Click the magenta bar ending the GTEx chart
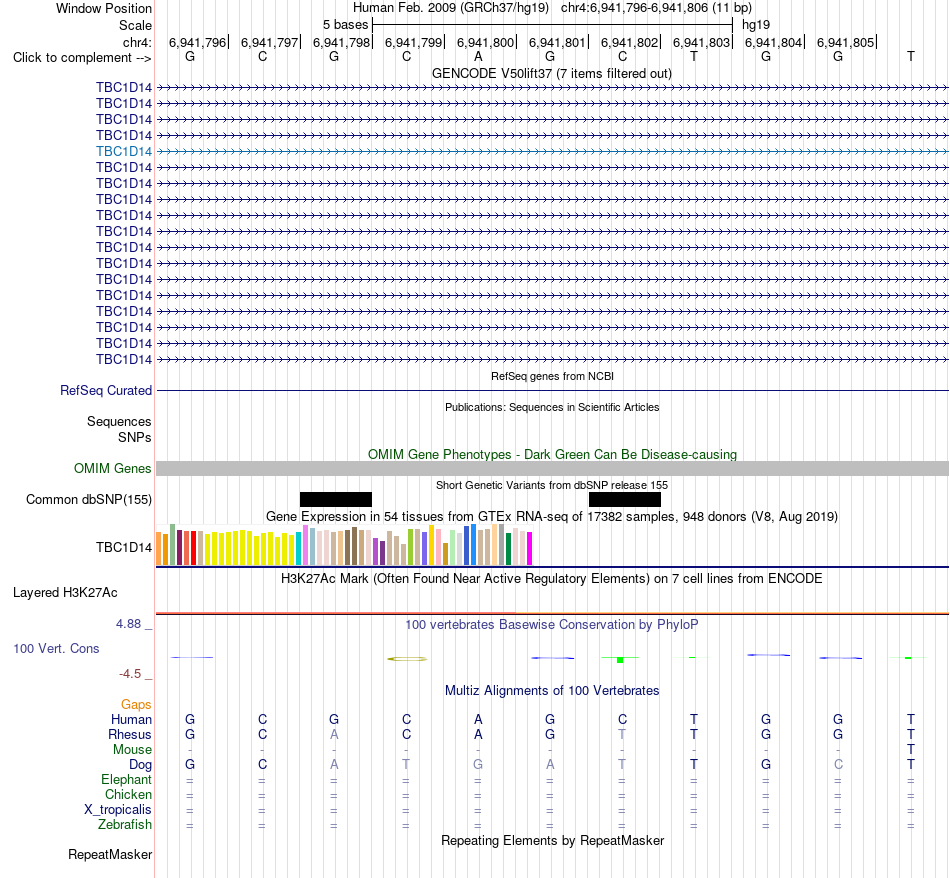950x878 pixels. point(530,549)
